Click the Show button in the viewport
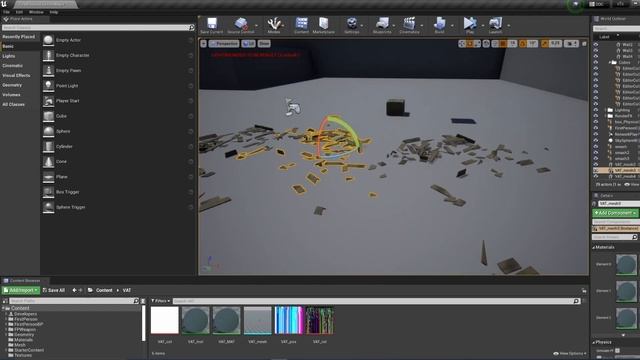The width and height of the screenshot is (640, 360). [264, 43]
